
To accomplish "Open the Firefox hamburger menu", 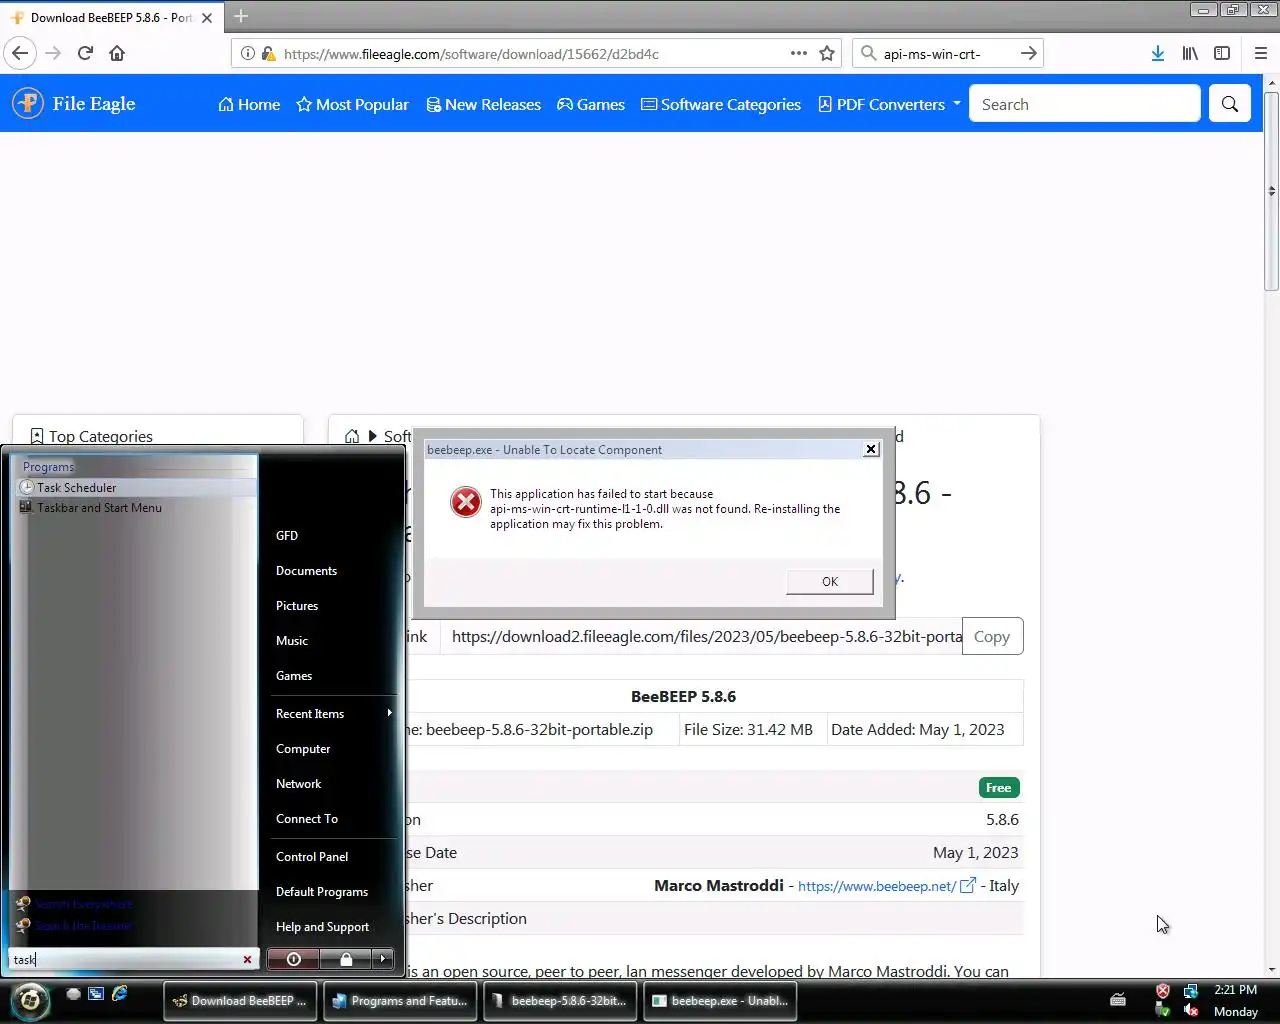I will [x=1260, y=53].
